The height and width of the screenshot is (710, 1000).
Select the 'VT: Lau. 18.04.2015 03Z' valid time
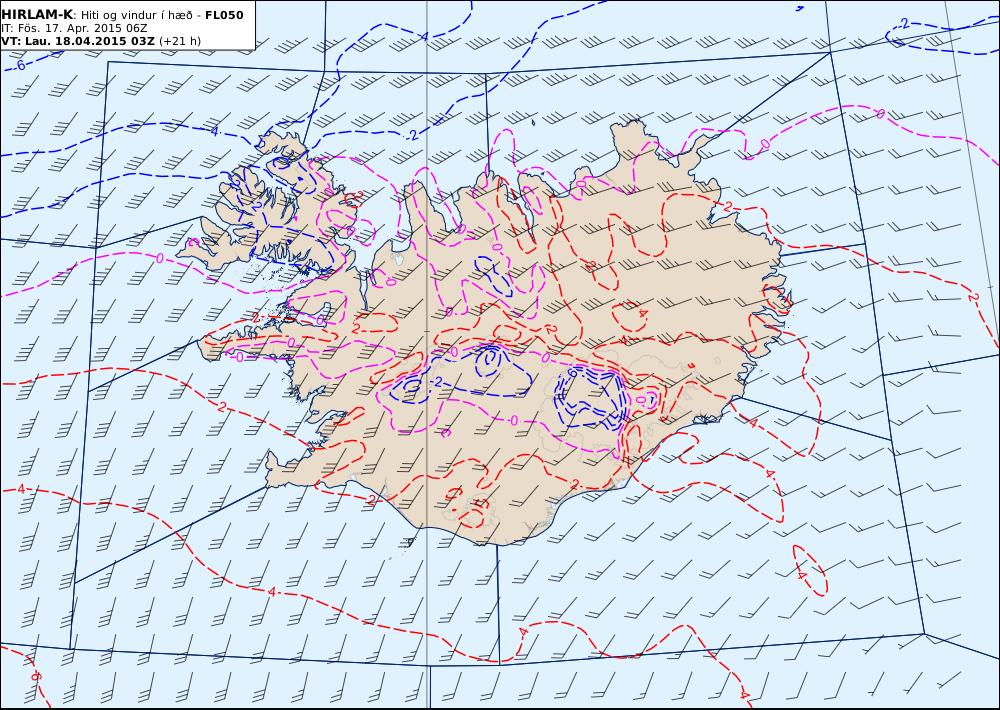pos(78,41)
